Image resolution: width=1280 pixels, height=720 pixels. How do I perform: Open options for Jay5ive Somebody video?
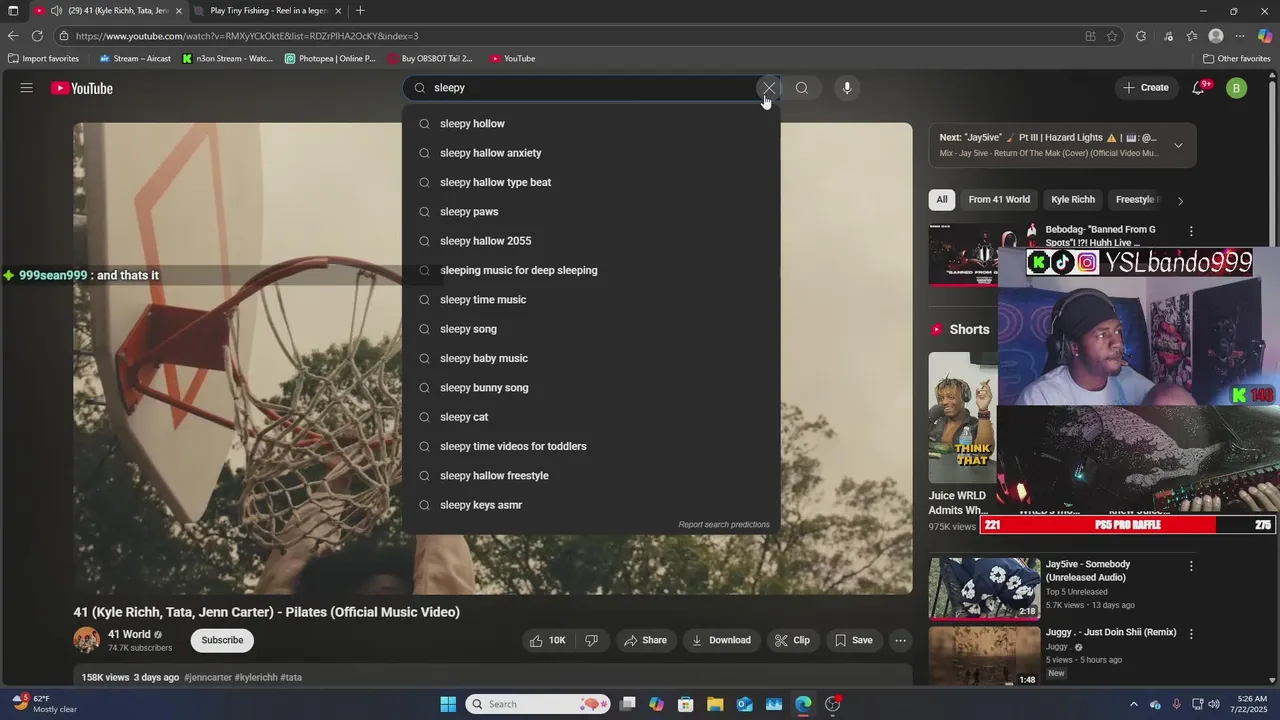coord(1191,566)
